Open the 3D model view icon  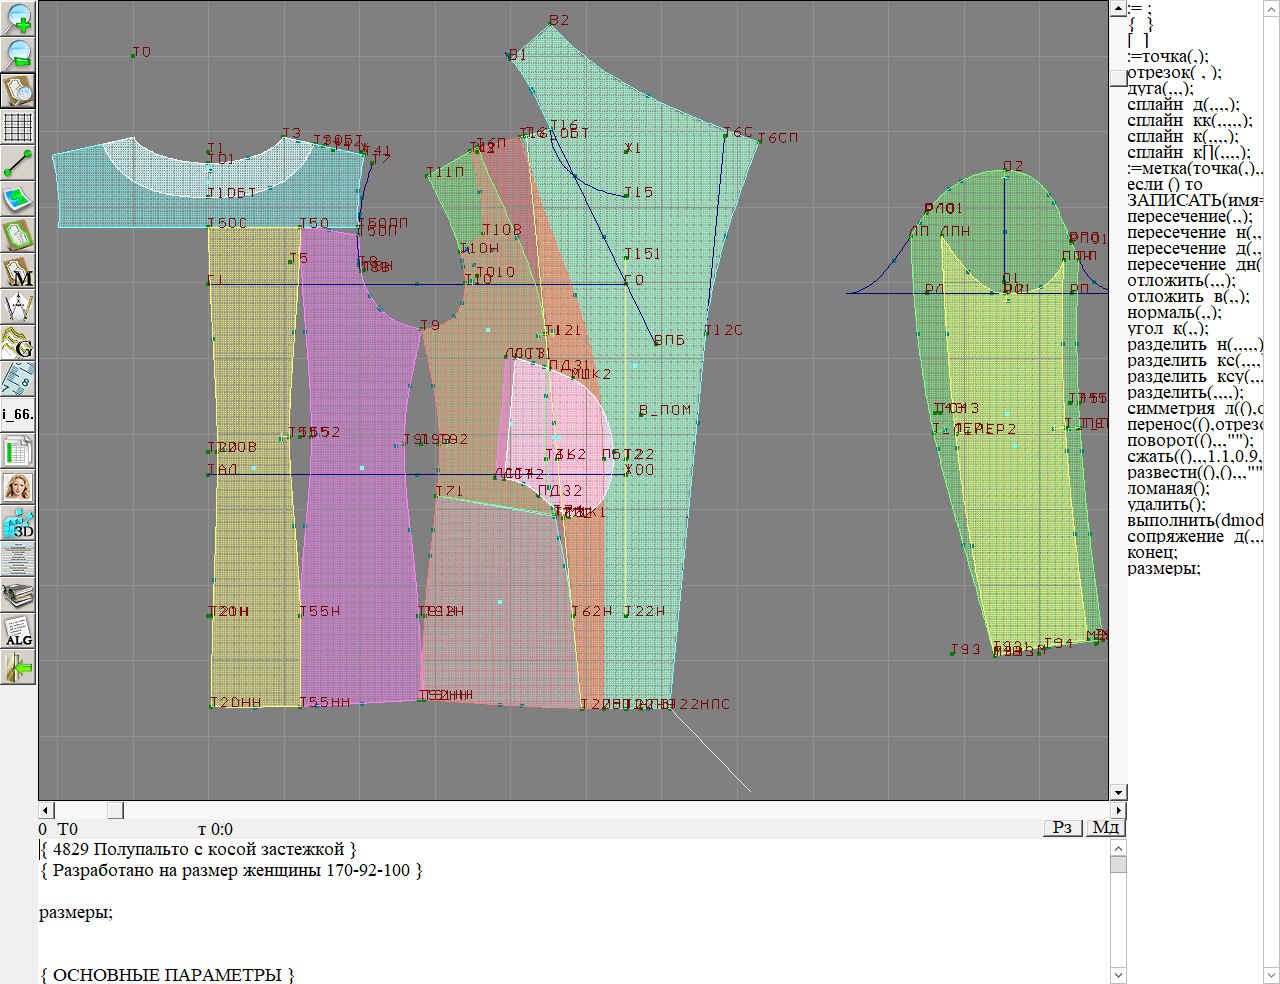click(x=18, y=523)
